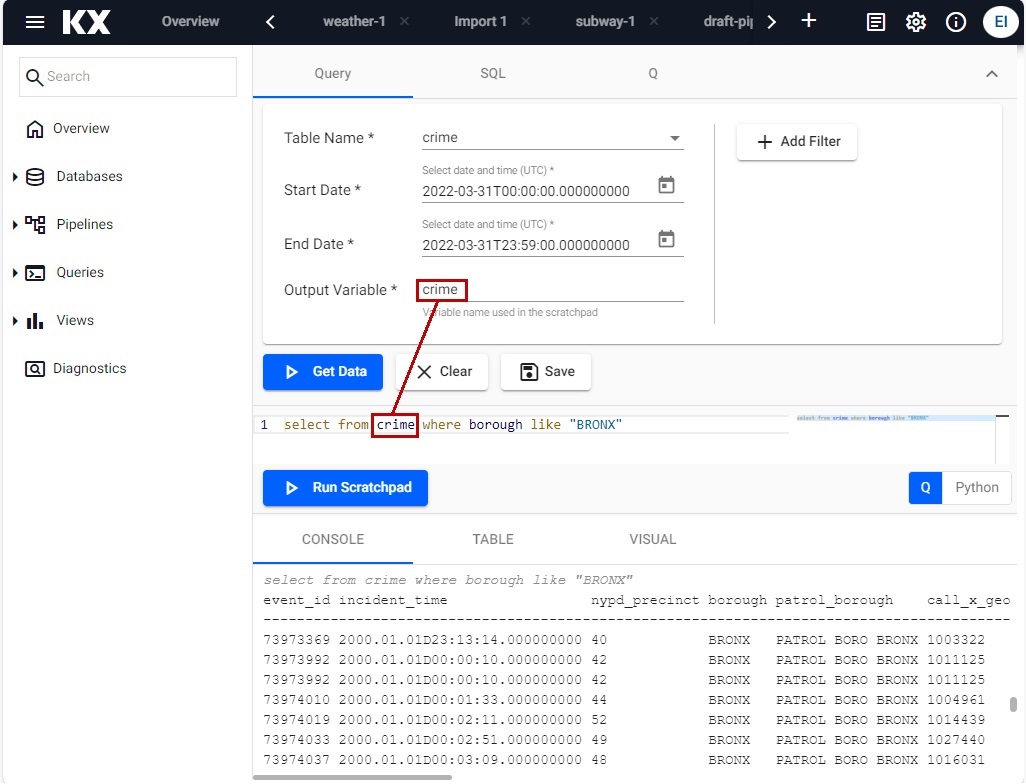Open the info icon
The image size is (1026, 784).
tap(956, 22)
